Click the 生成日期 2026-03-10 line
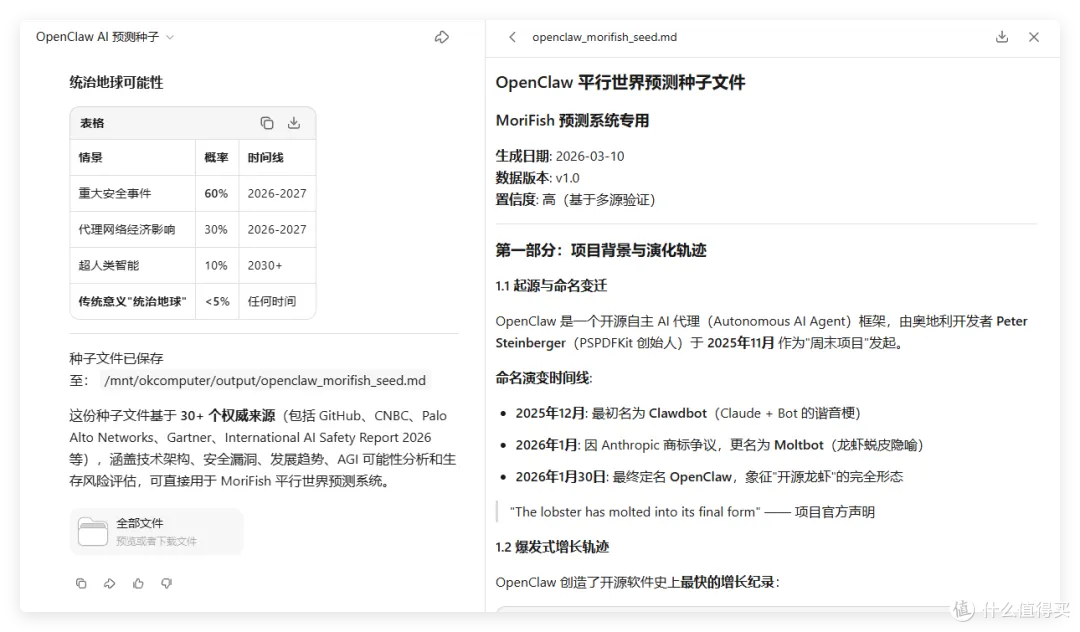1080x632 pixels. tap(560, 156)
